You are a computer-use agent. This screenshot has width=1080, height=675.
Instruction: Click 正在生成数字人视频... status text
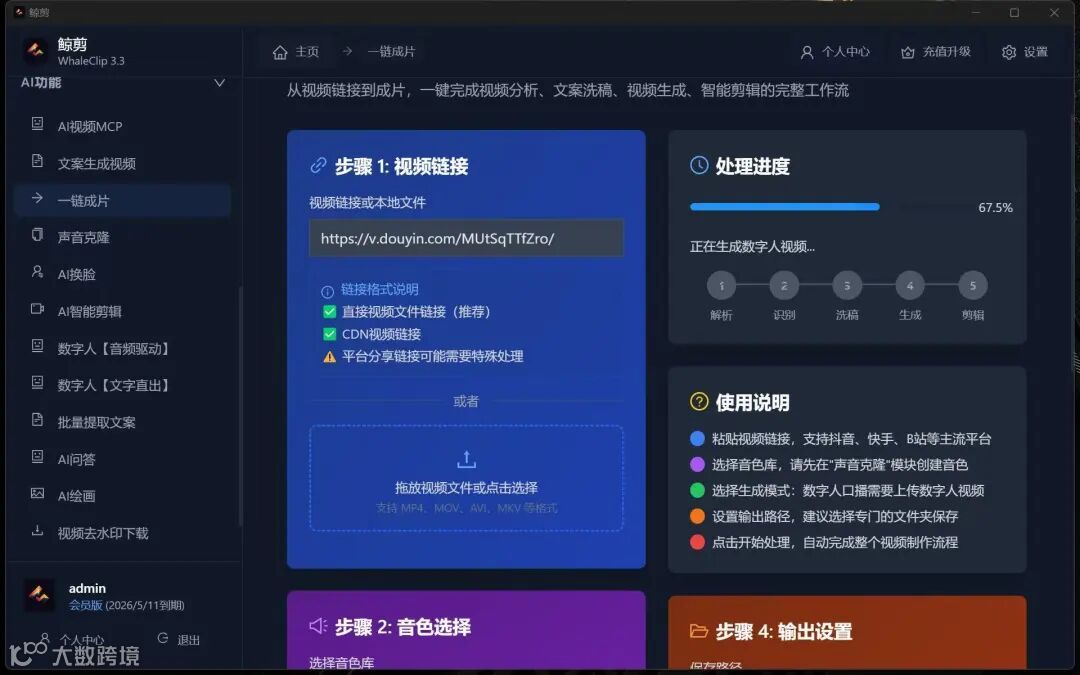[x=752, y=247]
